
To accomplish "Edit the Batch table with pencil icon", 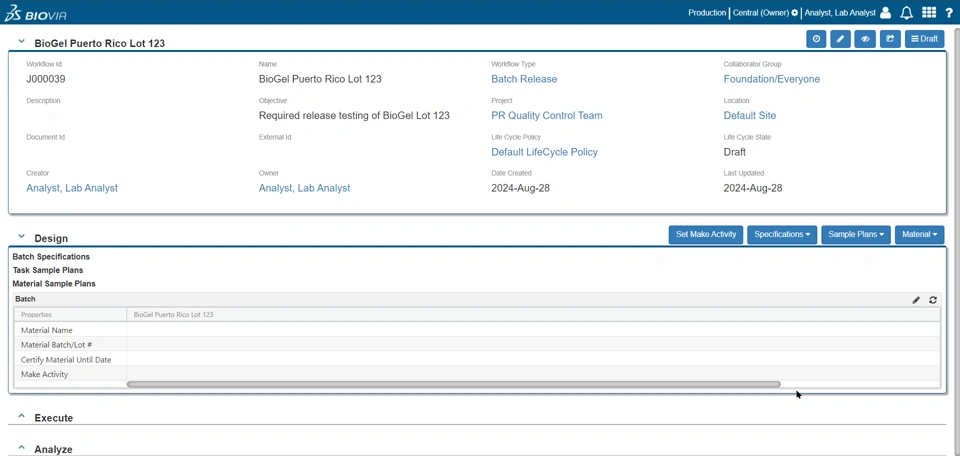I will (x=916, y=300).
